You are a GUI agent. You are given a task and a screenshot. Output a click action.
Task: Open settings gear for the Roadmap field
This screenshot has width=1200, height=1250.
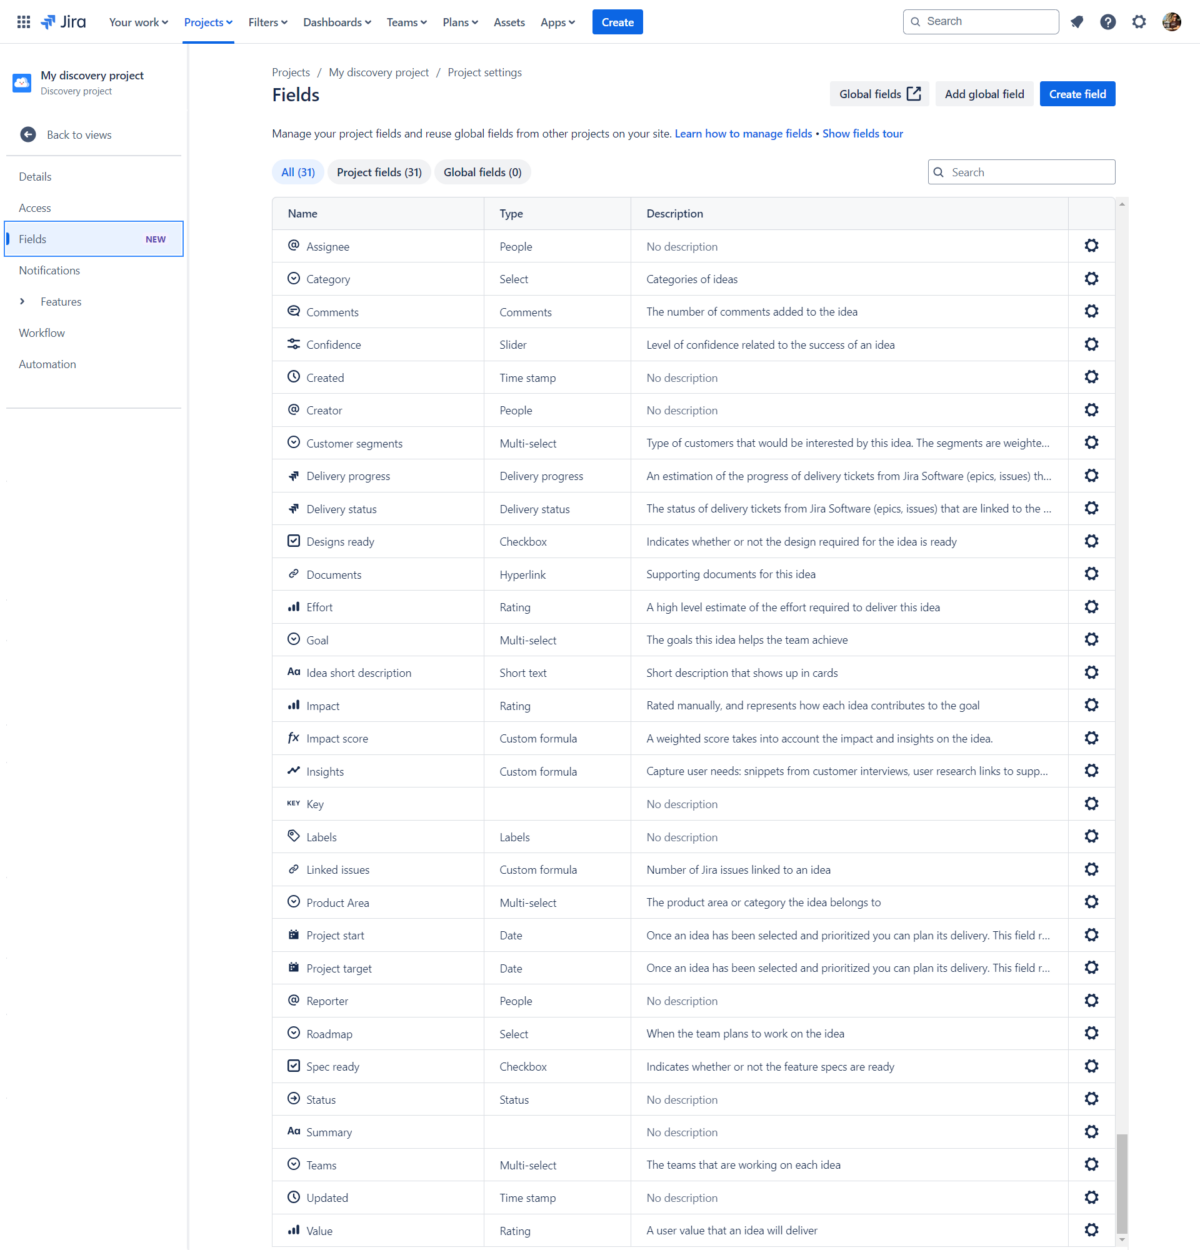(1091, 1032)
